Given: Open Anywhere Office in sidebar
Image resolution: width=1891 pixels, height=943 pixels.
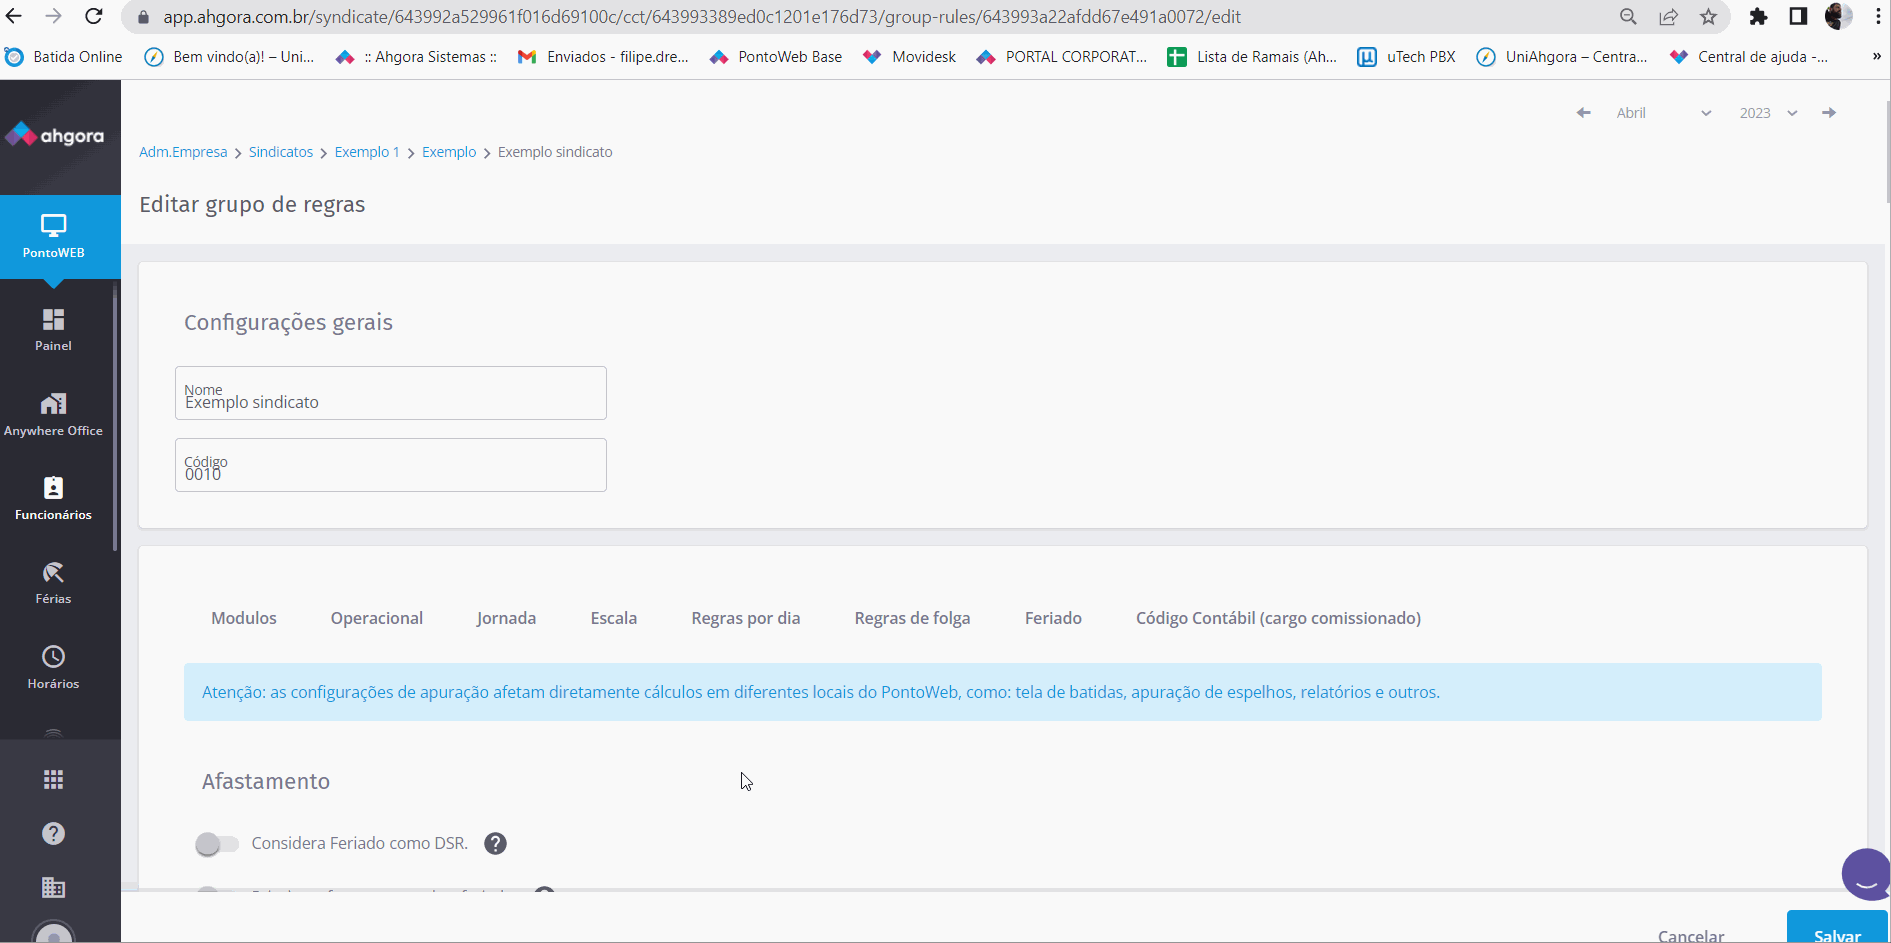Looking at the screenshot, I should pyautogui.click(x=53, y=415).
